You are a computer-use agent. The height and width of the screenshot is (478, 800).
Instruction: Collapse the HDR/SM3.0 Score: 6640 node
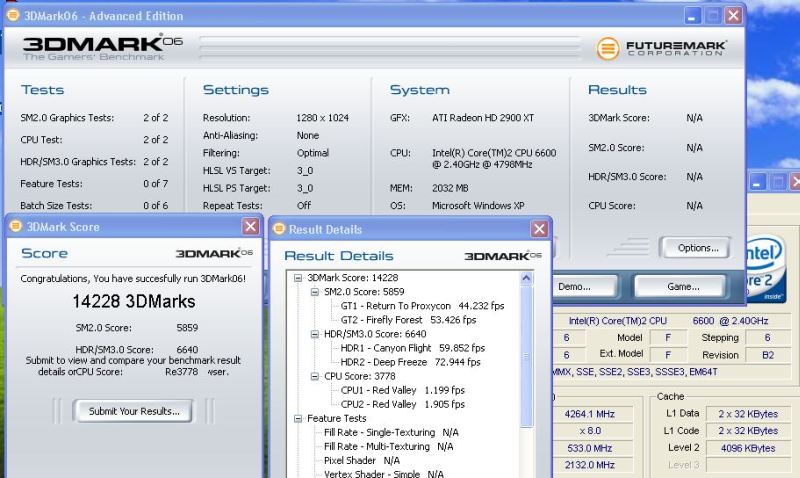tap(315, 334)
